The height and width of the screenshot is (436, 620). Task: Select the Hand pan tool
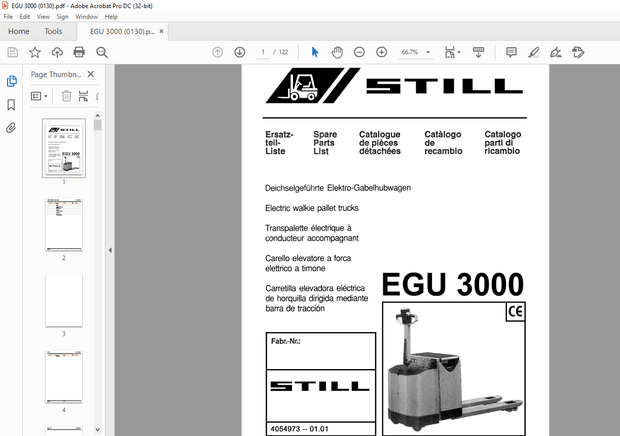[x=337, y=52]
